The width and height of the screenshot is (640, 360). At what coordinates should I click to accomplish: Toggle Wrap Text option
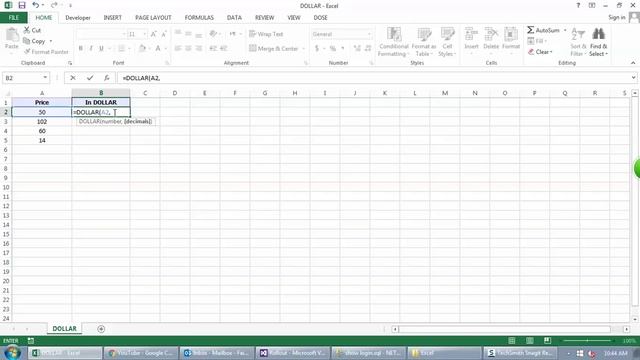(266, 34)
